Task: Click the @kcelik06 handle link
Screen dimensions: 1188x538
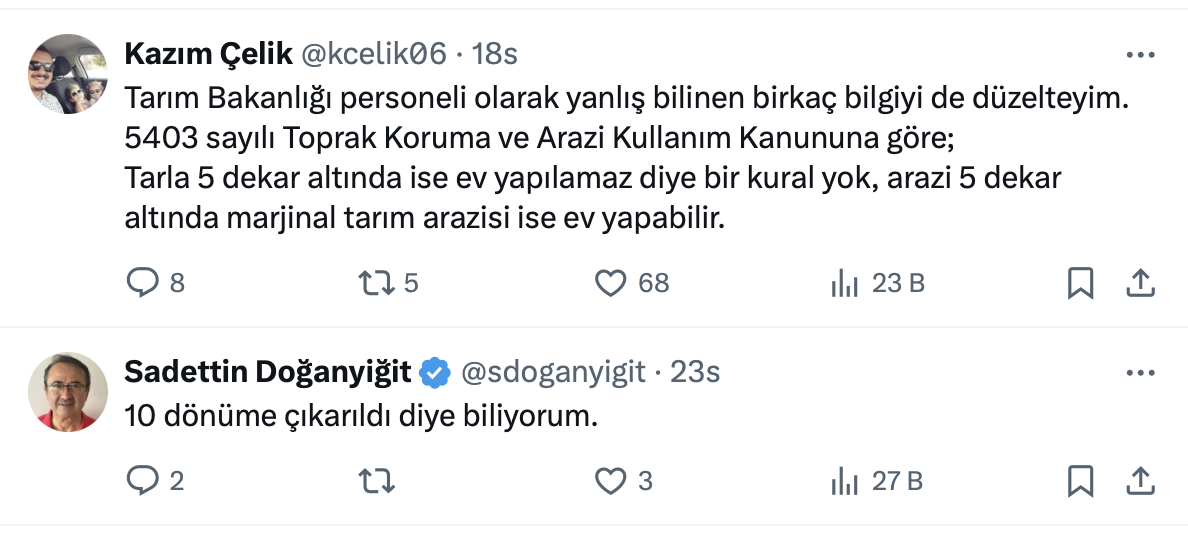Action: click(373, 54)
